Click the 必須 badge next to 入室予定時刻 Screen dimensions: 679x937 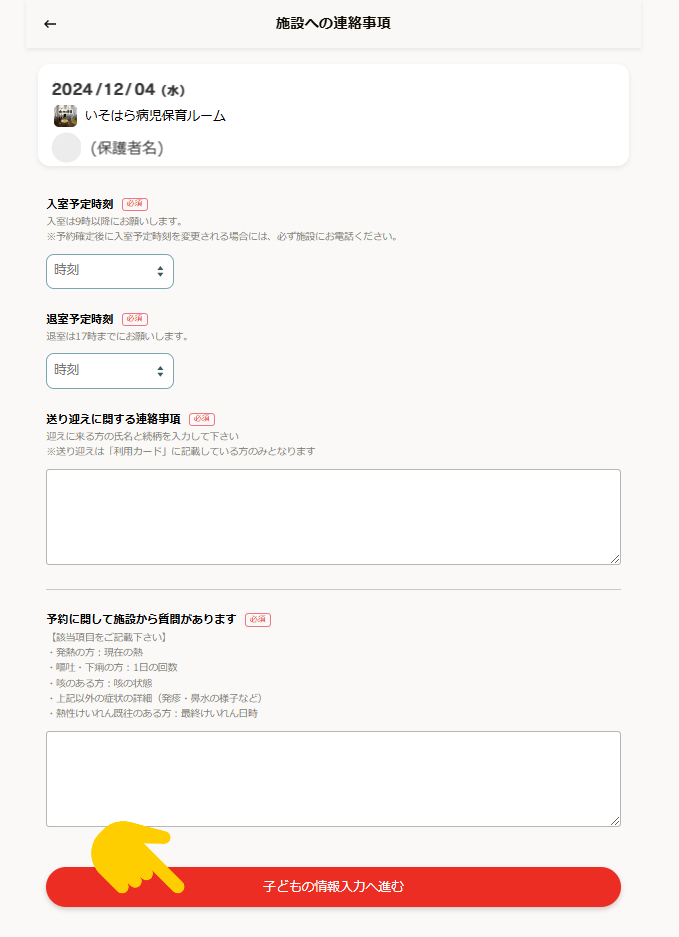click(135, 204)
